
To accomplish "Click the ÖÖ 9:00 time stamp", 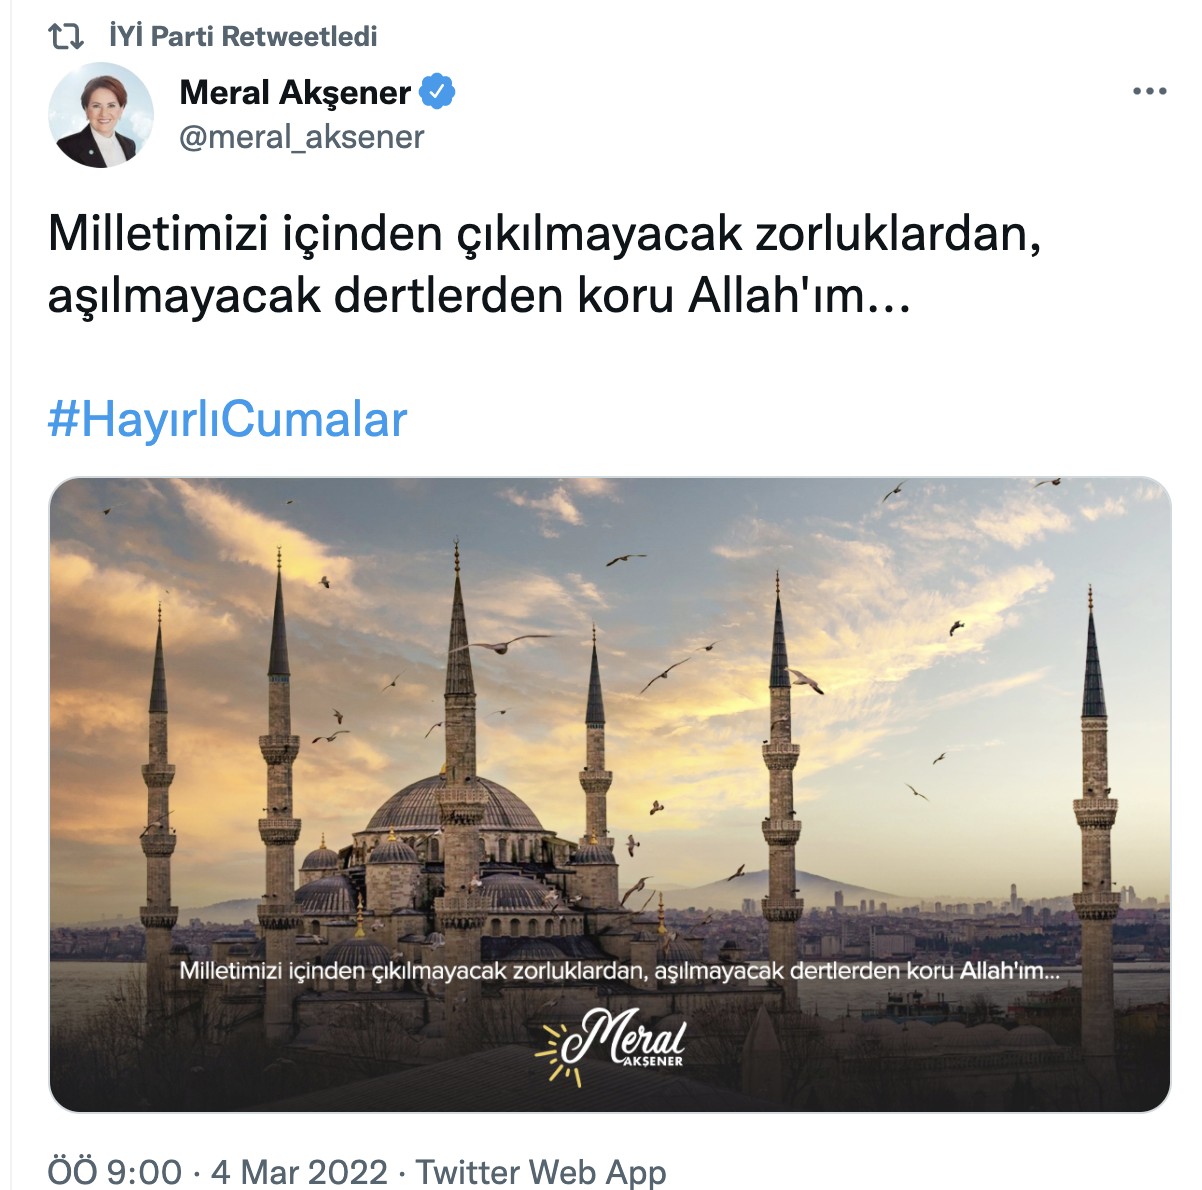I will 115,1171.
